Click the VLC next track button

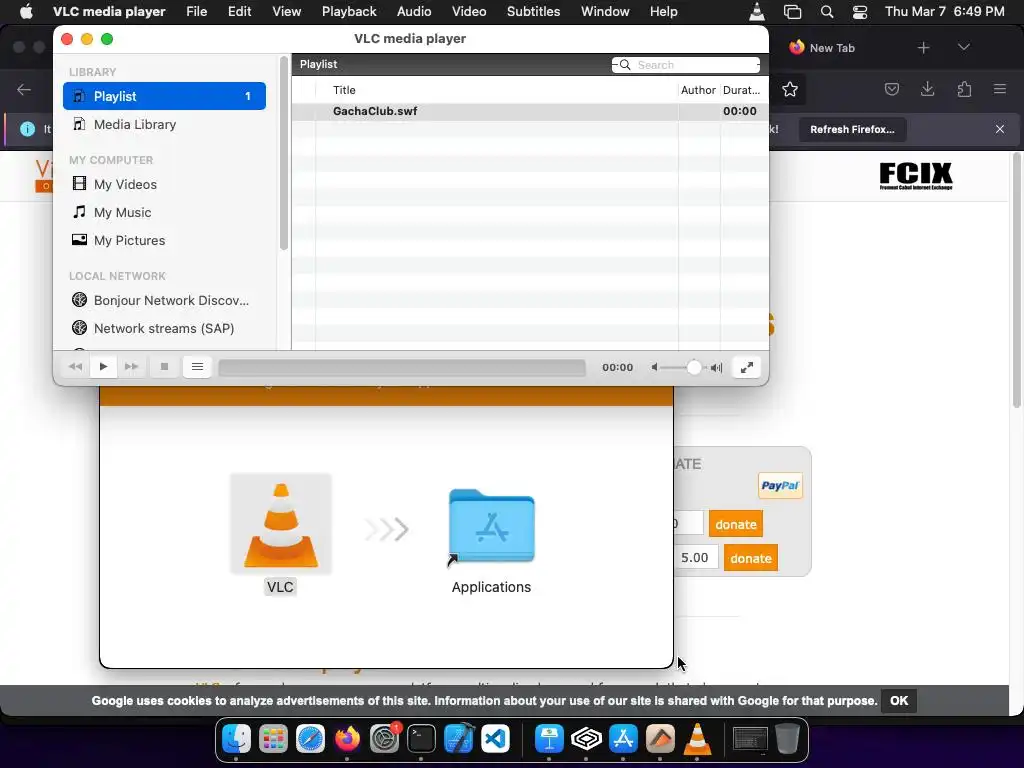point(131,367)
